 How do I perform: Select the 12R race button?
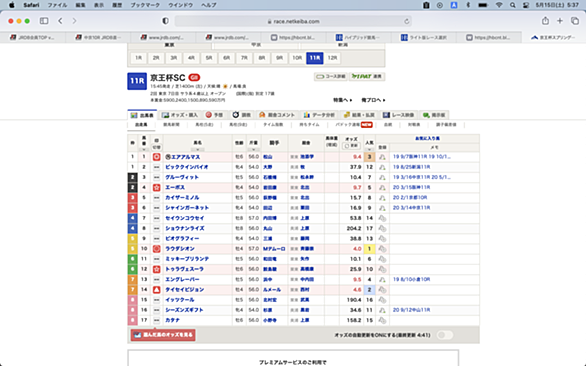tap(332, 58)
